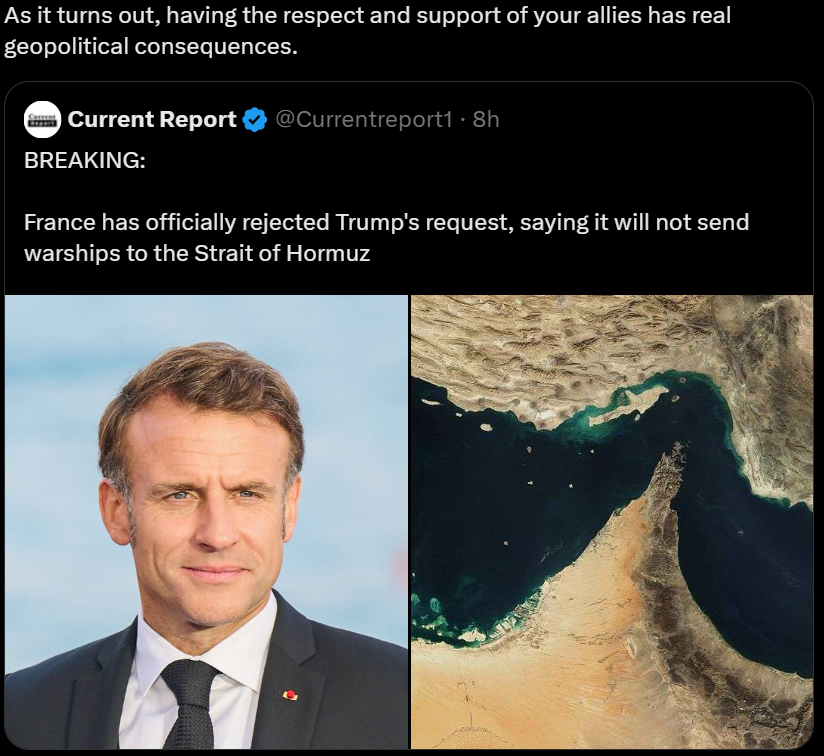Open the Current Report profile avatar
The width and height of the screenshot is (824, 756).
[43, 119]
